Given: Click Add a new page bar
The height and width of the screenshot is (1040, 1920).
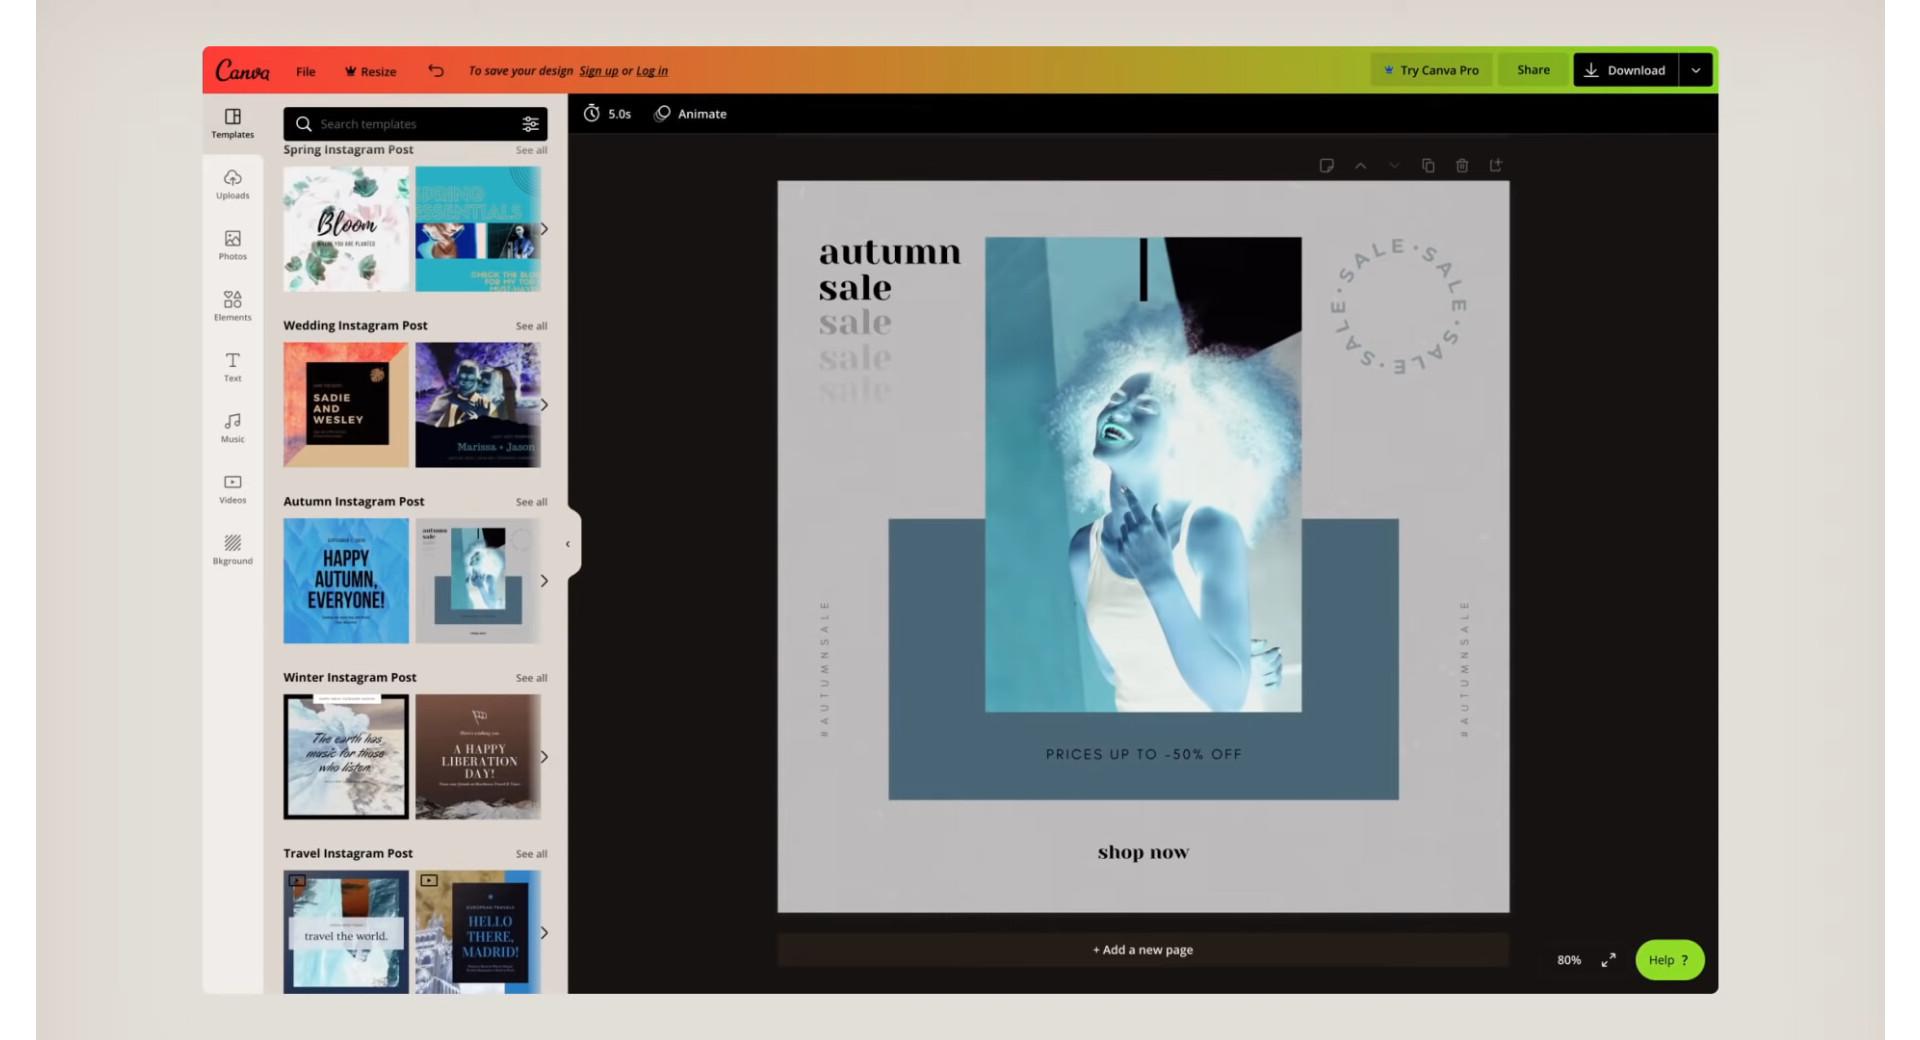Looking at the screenshot, I should click(x=1143, y=950).
